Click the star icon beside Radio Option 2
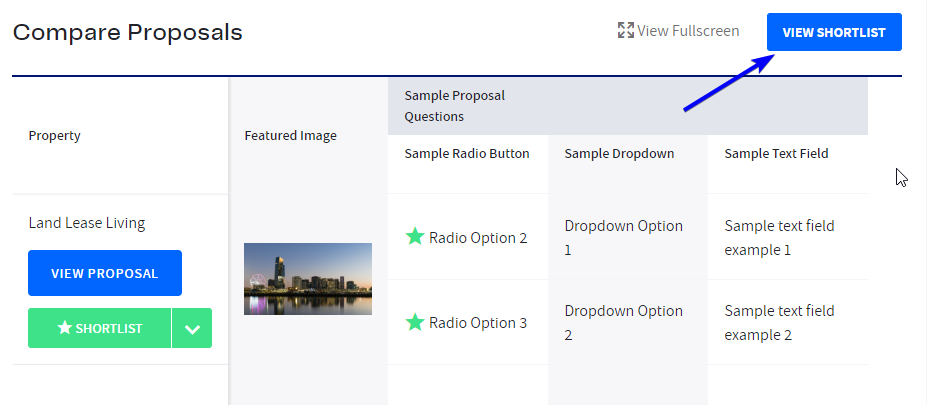Viewport: 927px width, 405px height. tap(414, 237)
